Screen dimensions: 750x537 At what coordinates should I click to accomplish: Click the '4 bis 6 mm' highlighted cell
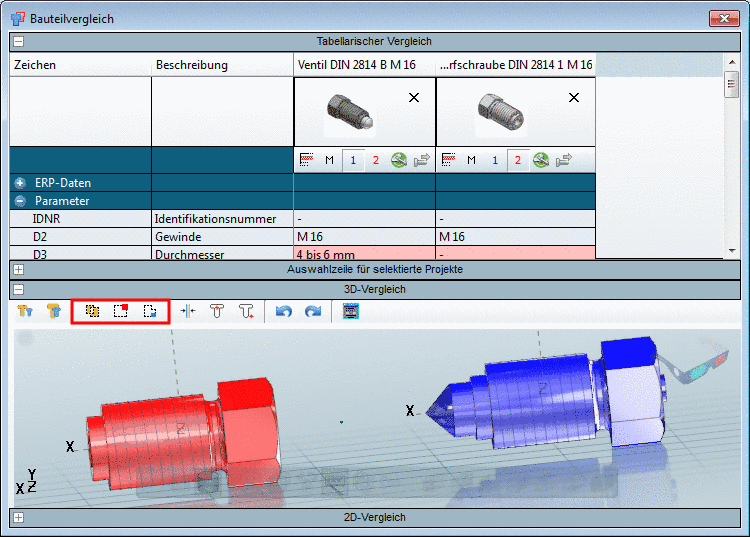tap(364, 253)
